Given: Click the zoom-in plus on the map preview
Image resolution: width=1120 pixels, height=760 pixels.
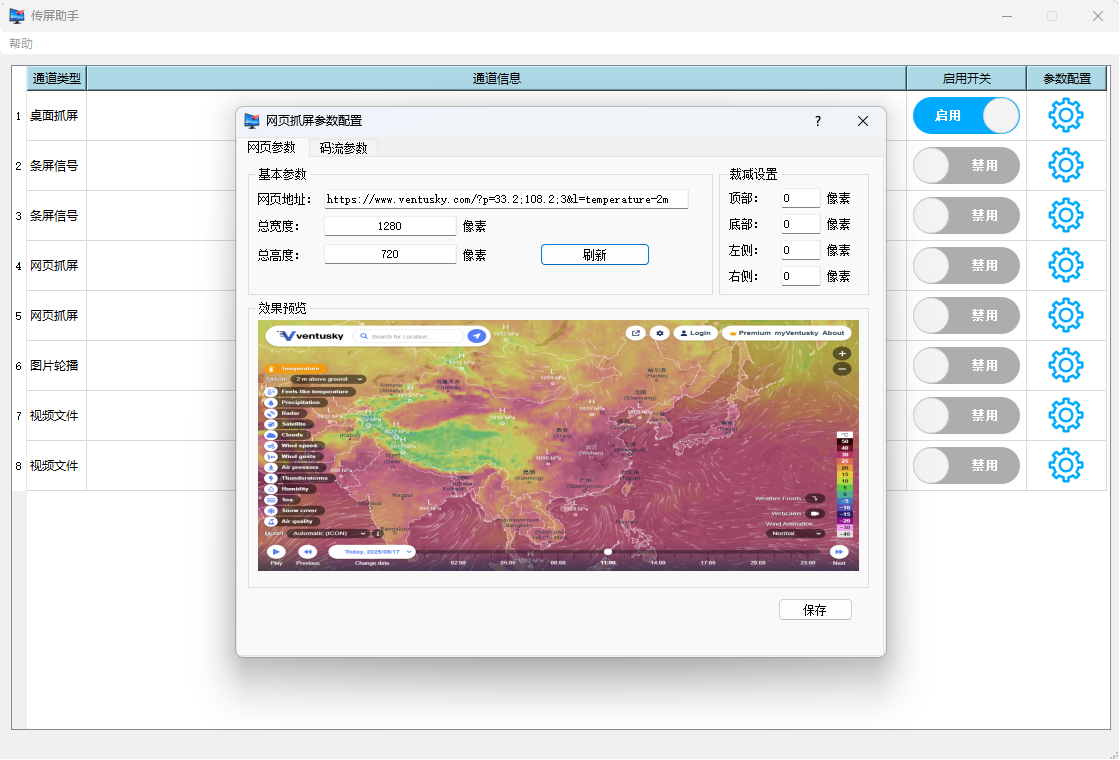Looking at the screenshot, I should tap(842, 353).
